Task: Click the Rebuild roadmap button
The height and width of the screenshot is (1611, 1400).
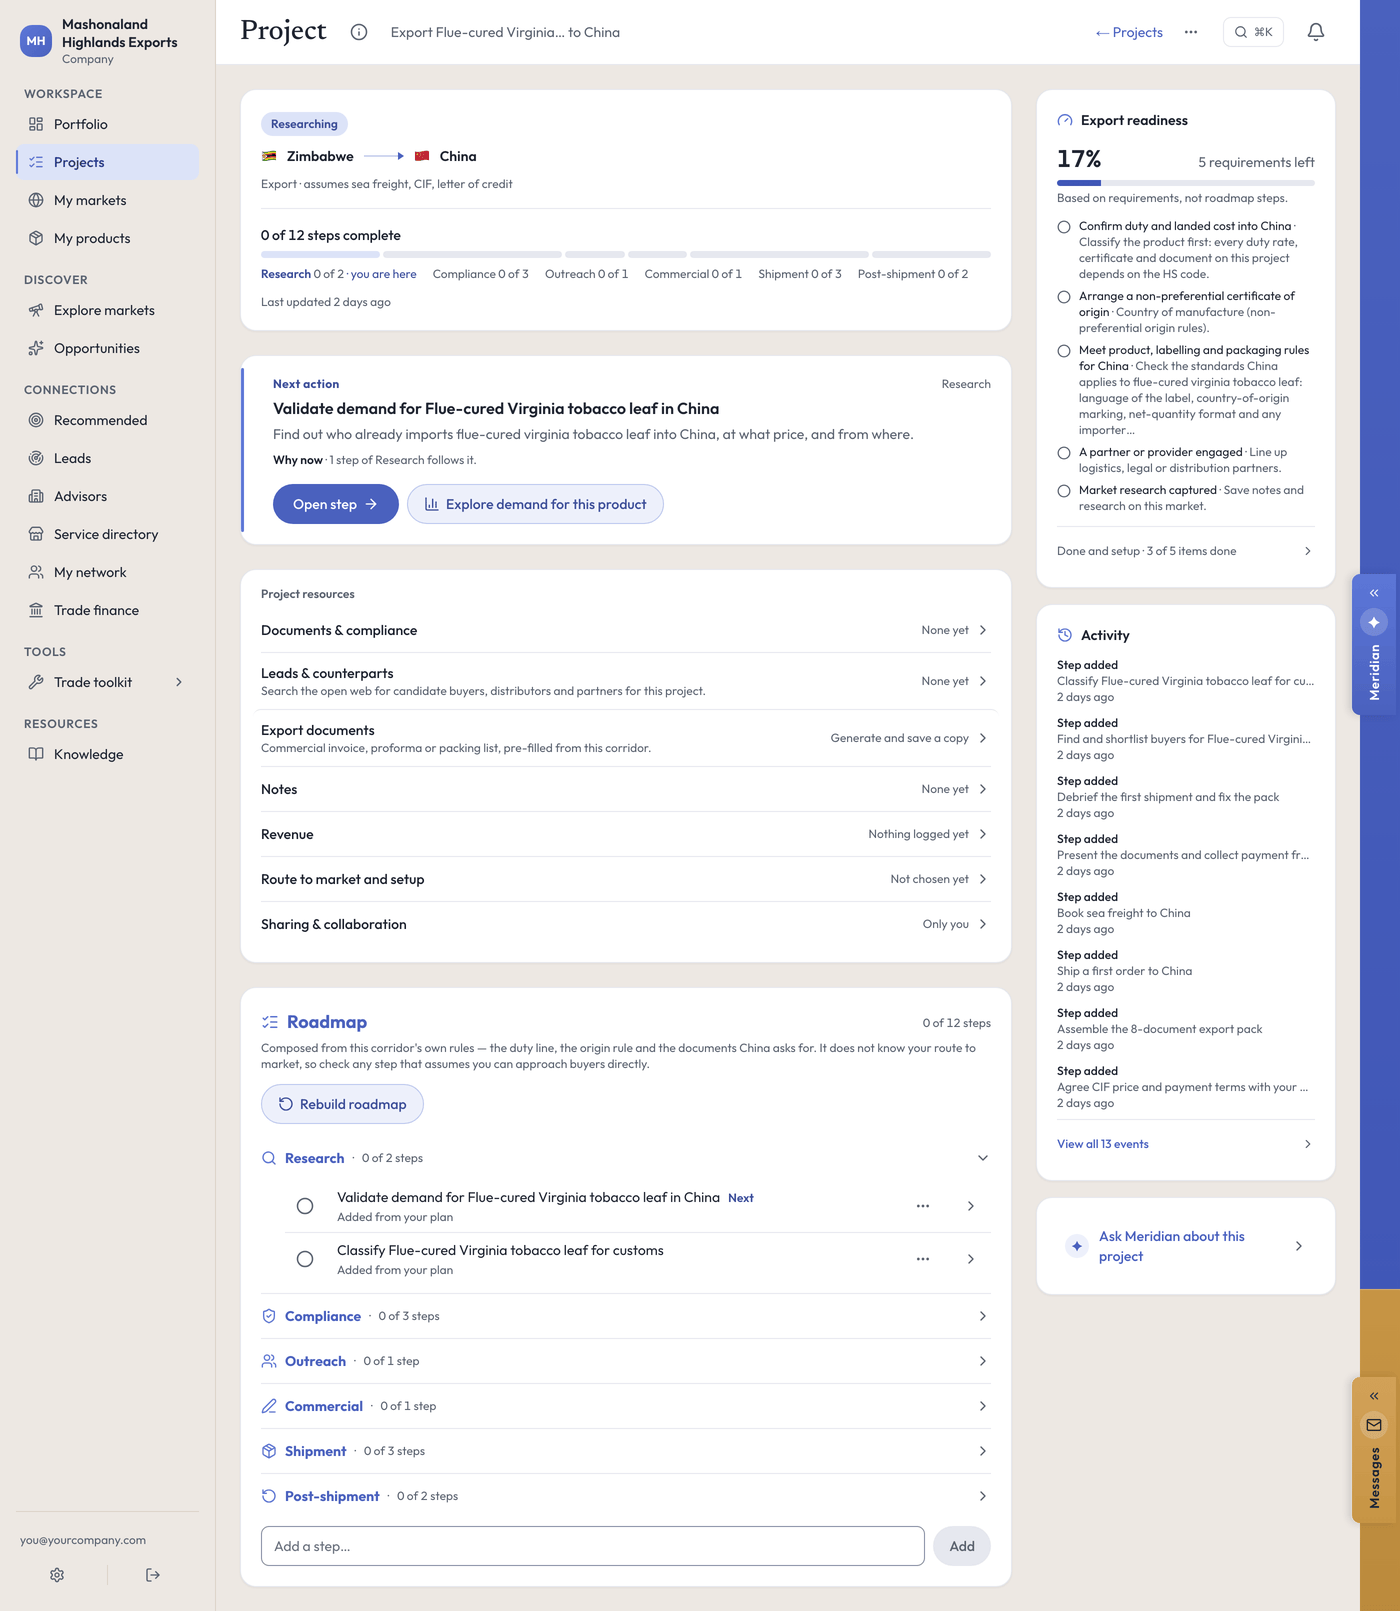Action: pos(342,1104)
